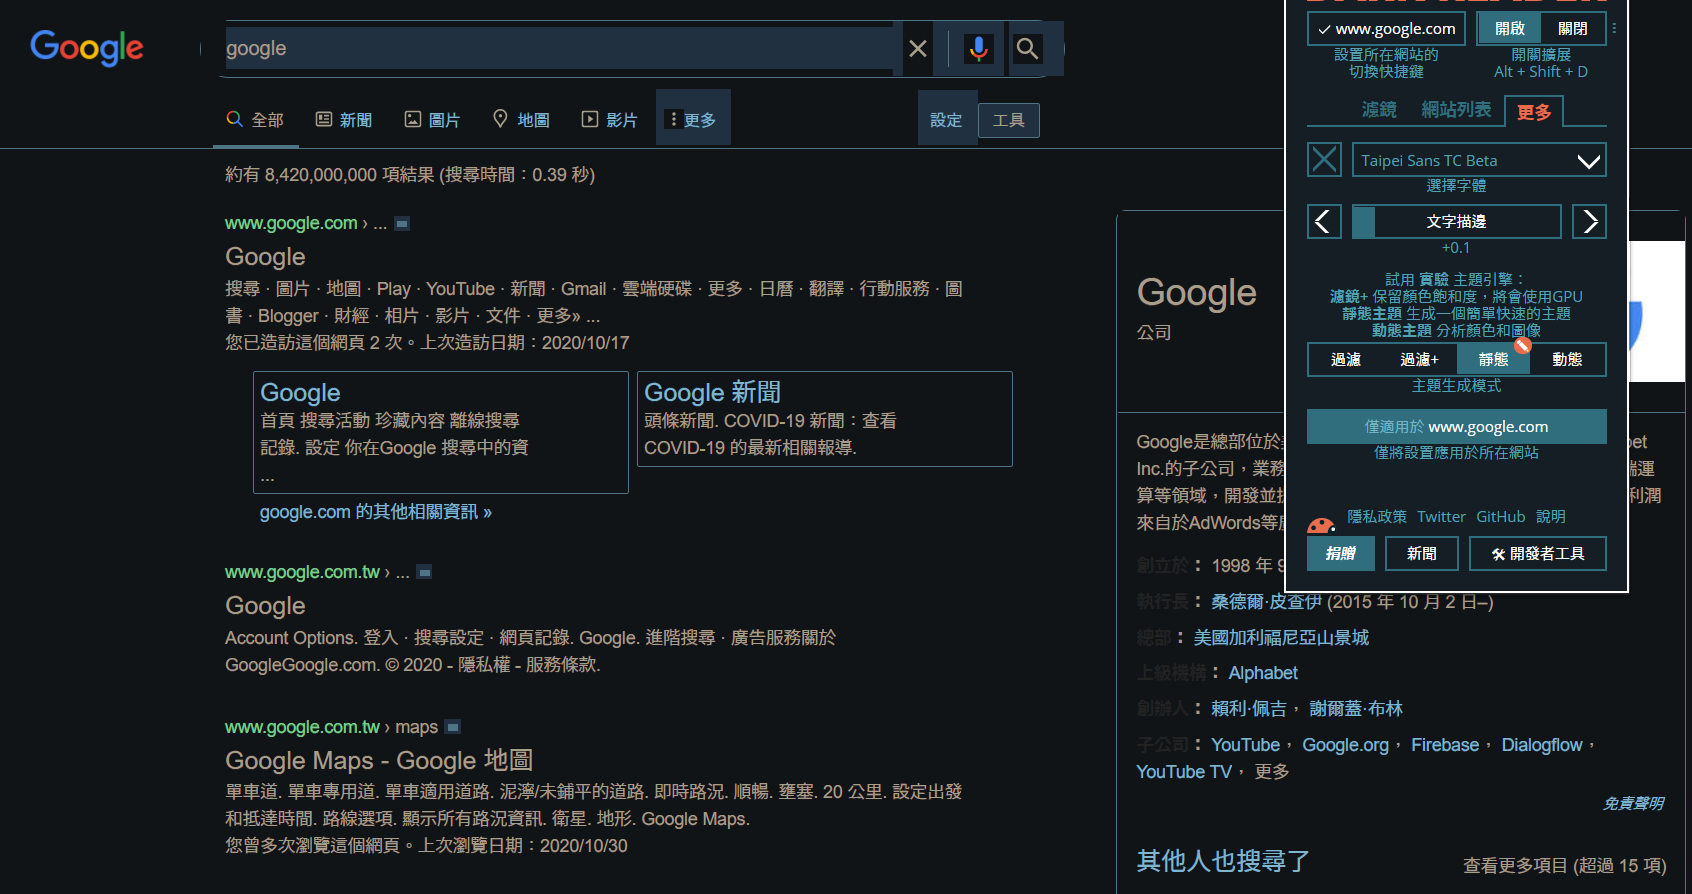
Task: Switch to the 圖片 results tab
Action: tap(432, 119)
